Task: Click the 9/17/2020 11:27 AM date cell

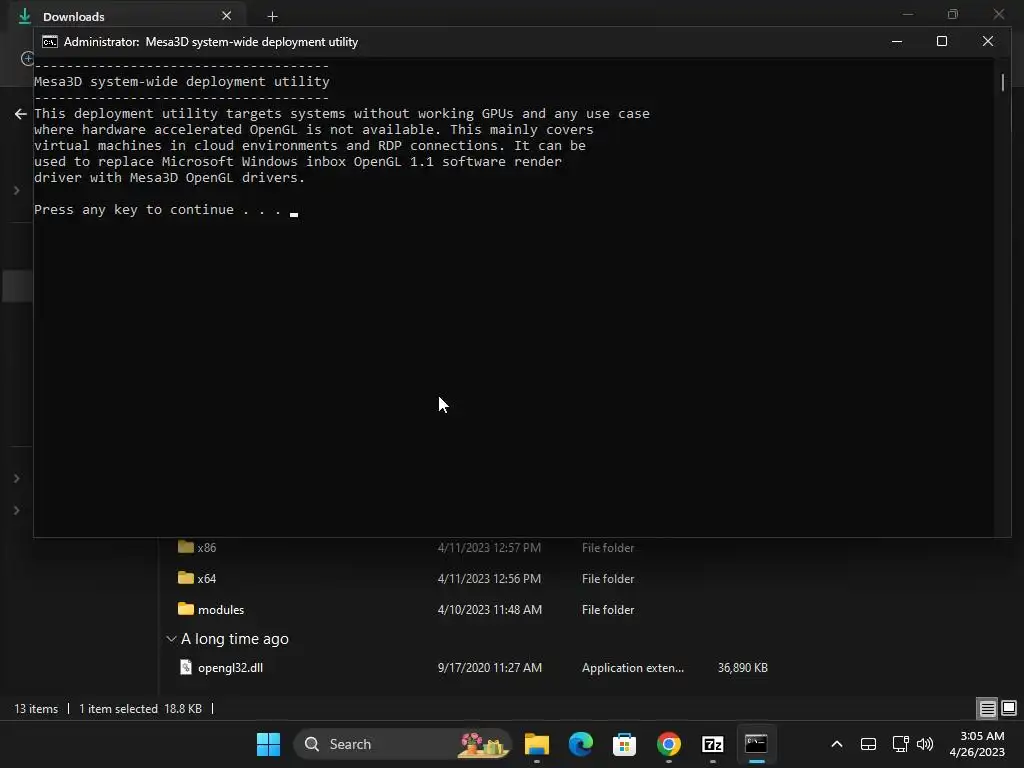Action: [490, 667]
